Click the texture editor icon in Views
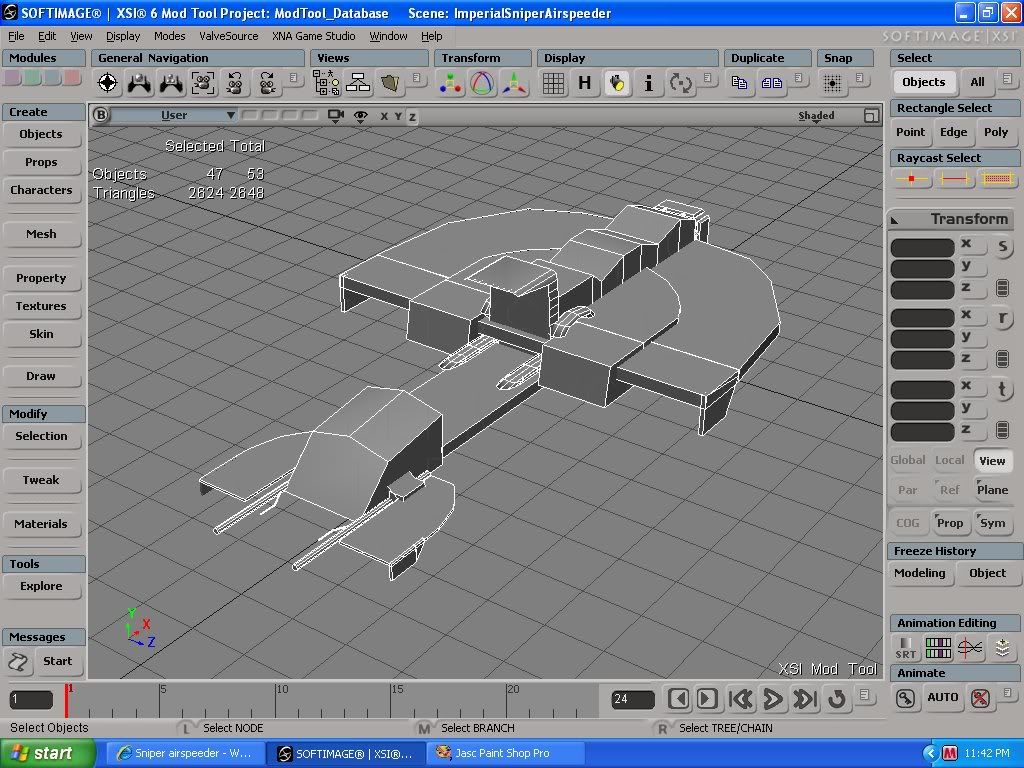1024x768 pixels. 390,83
